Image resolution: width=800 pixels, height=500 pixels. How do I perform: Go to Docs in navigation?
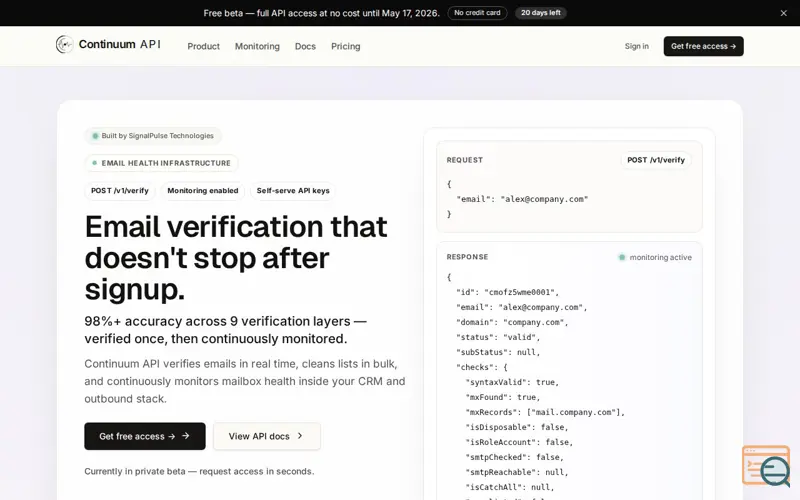pyautogui.click(x=305, y=46)
